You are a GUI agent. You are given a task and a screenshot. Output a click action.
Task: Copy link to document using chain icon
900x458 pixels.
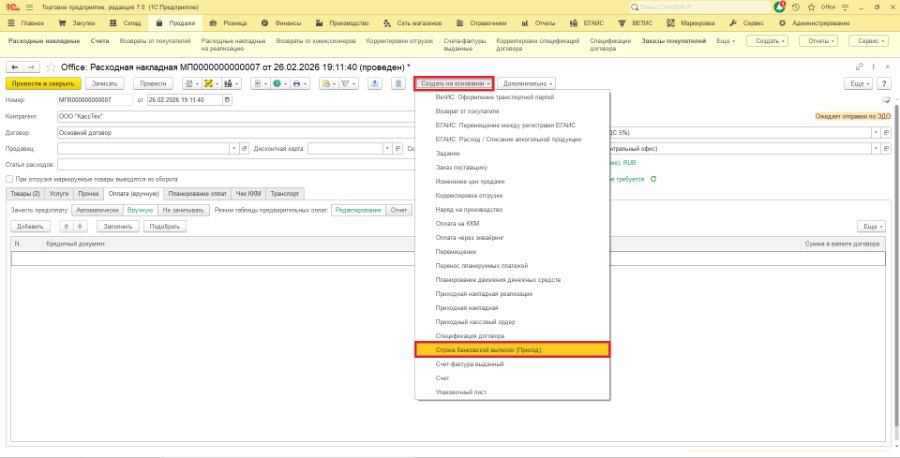click(860, 67)
